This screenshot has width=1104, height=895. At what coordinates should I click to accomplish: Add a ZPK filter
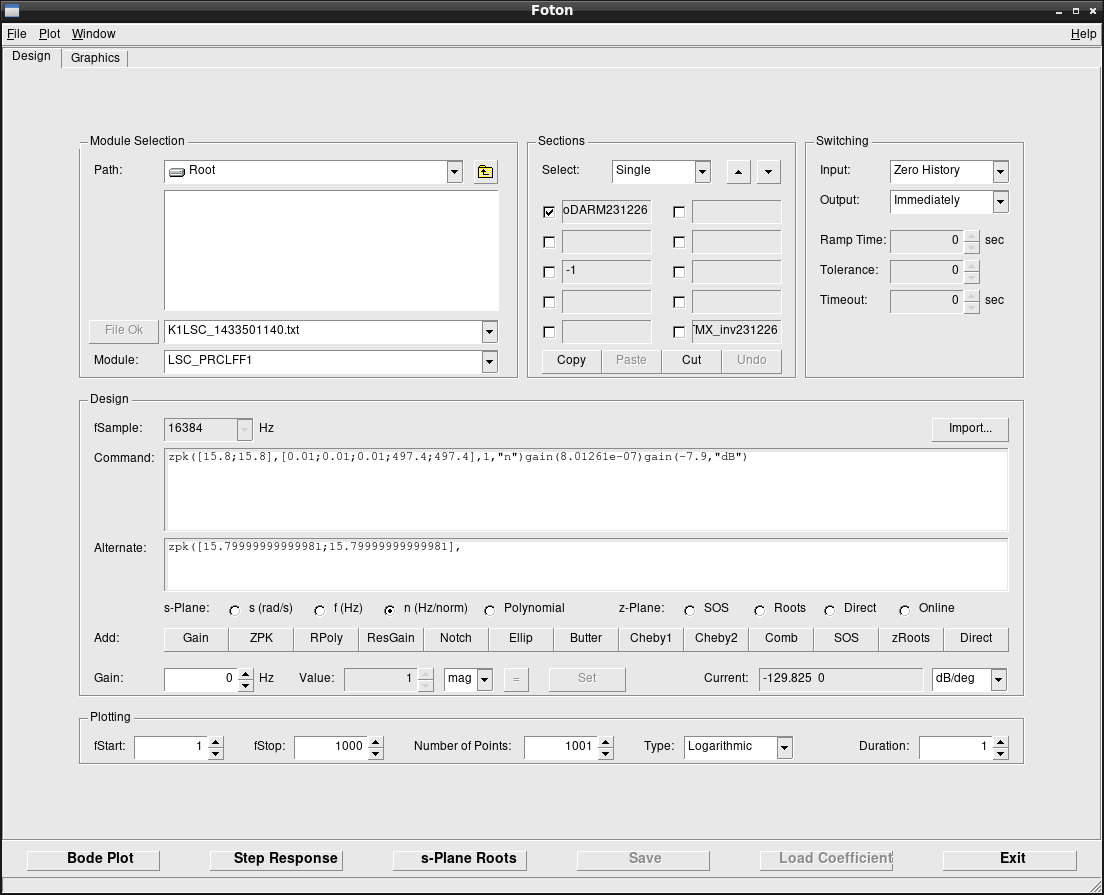click(261, 639)
